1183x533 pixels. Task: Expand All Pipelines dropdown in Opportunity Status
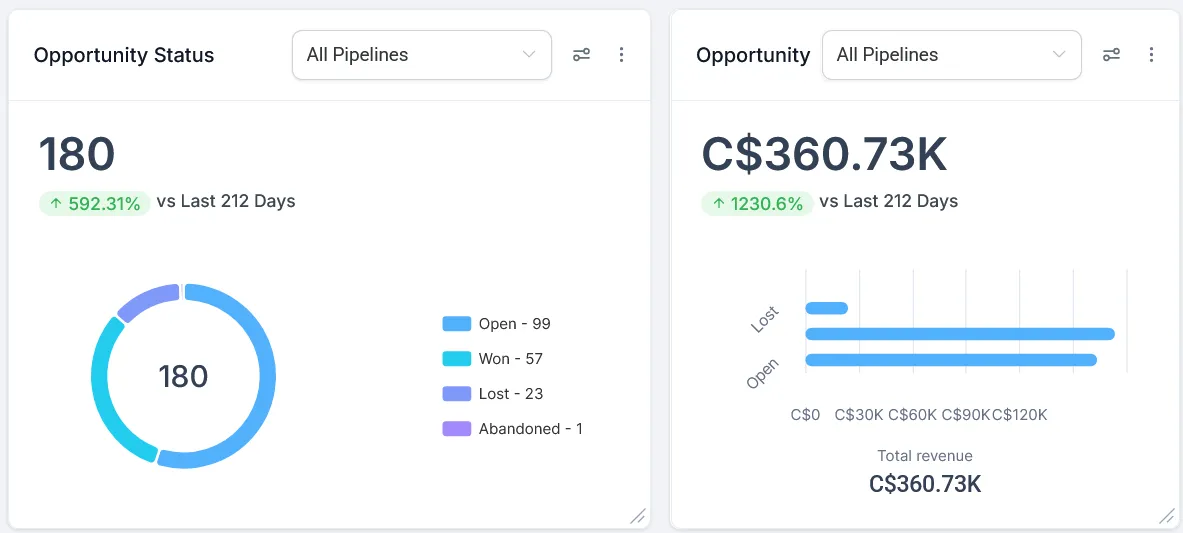coord(421,55)
